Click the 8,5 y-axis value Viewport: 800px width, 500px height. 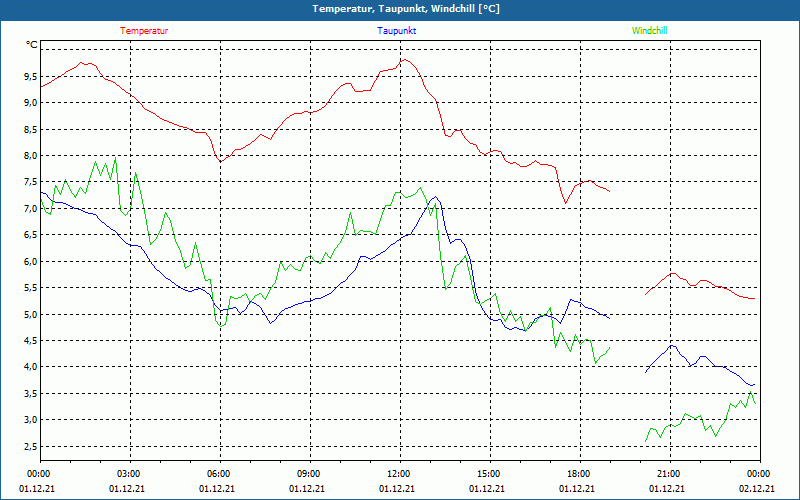[31, 129]
